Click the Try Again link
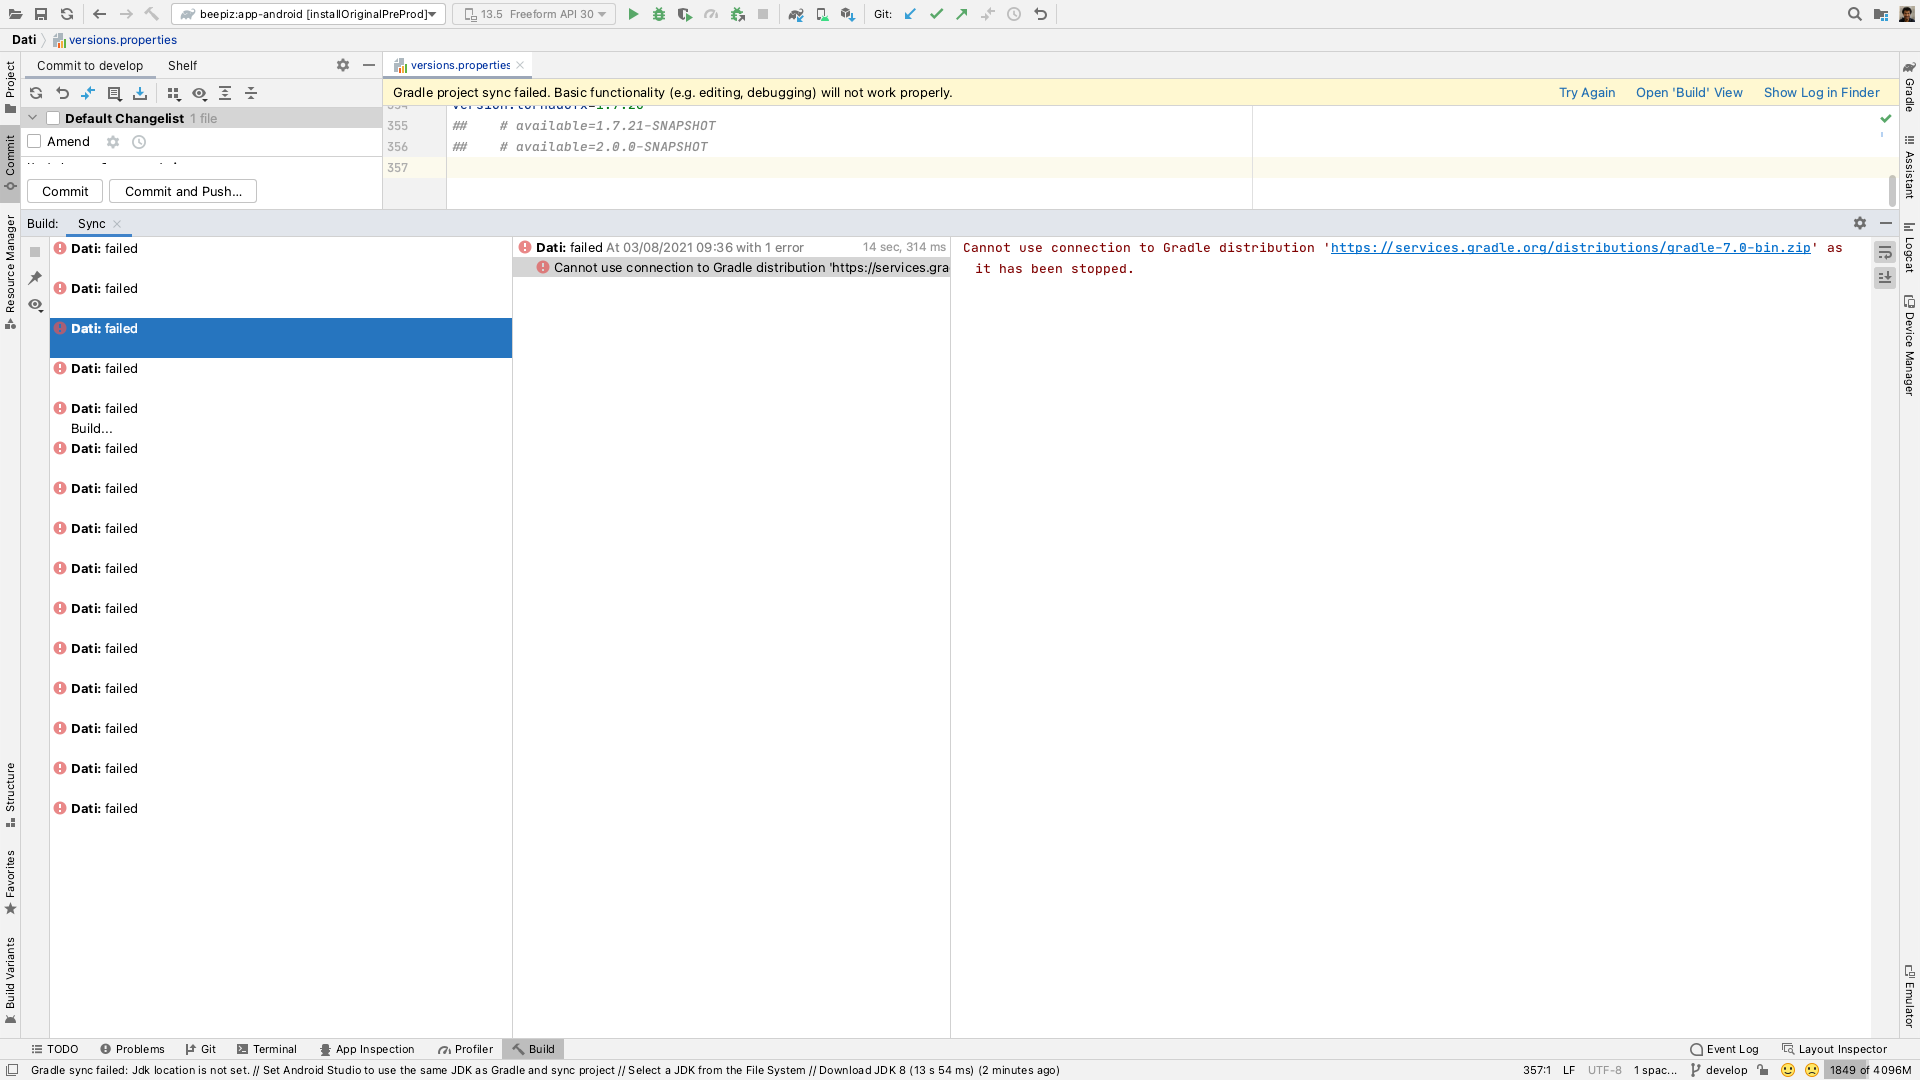The image size is (1920, 1080). 1587,92
